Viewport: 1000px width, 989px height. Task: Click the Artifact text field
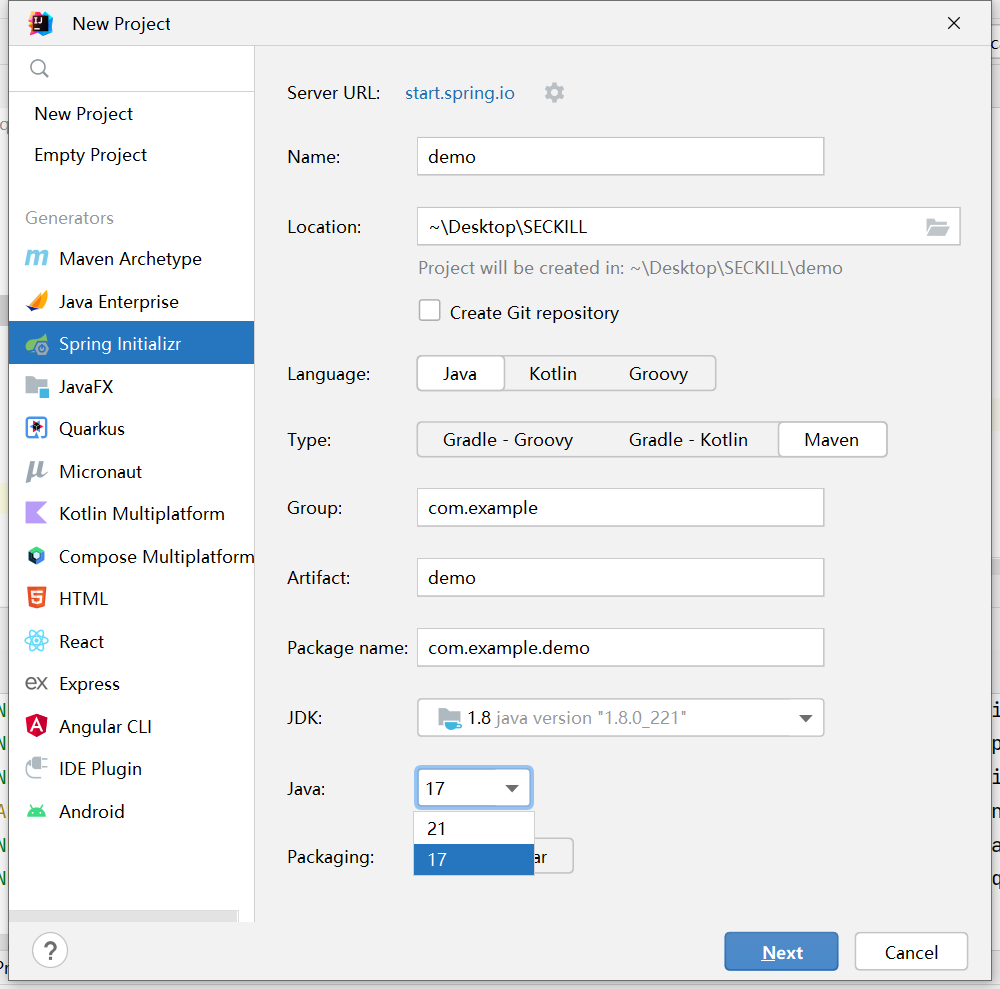620,578
